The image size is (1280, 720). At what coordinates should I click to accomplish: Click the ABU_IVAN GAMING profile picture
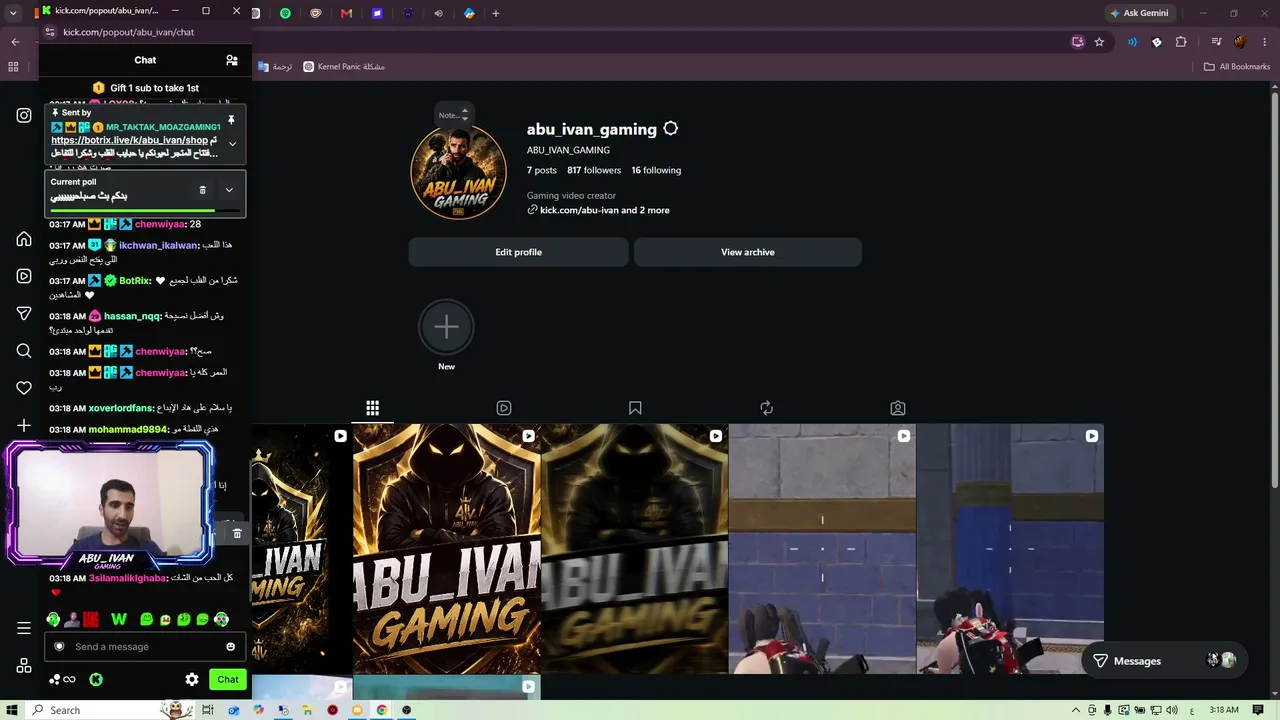click(459, 173)
